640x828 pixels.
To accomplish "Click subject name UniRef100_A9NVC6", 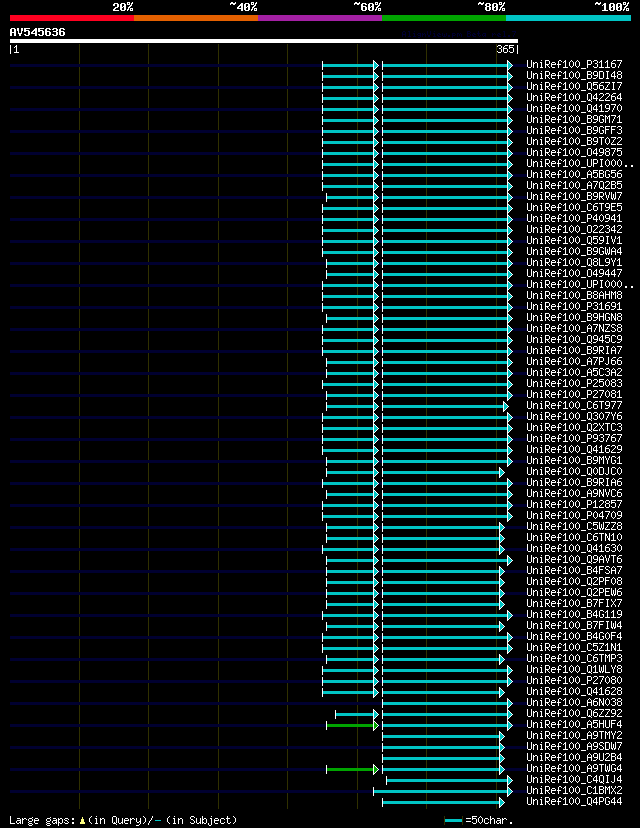I will click(574, 493).
